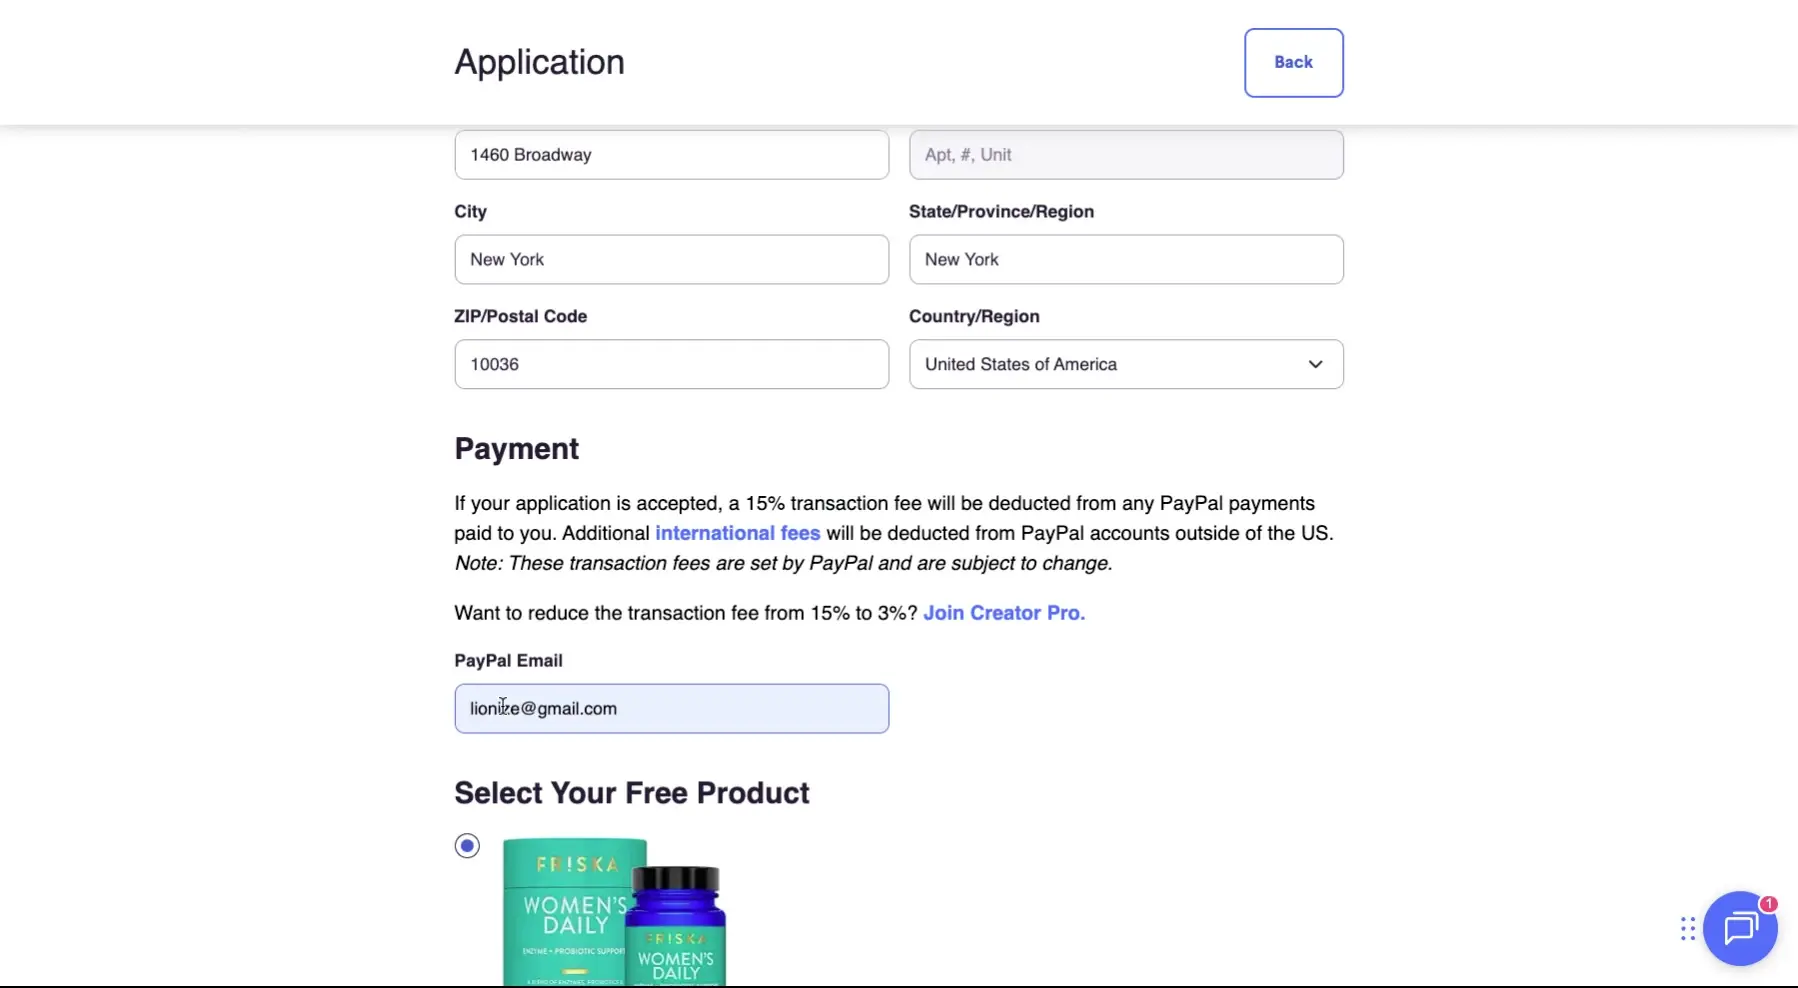
Task: Click the chevron on the United States selector
Action: 1314,364
